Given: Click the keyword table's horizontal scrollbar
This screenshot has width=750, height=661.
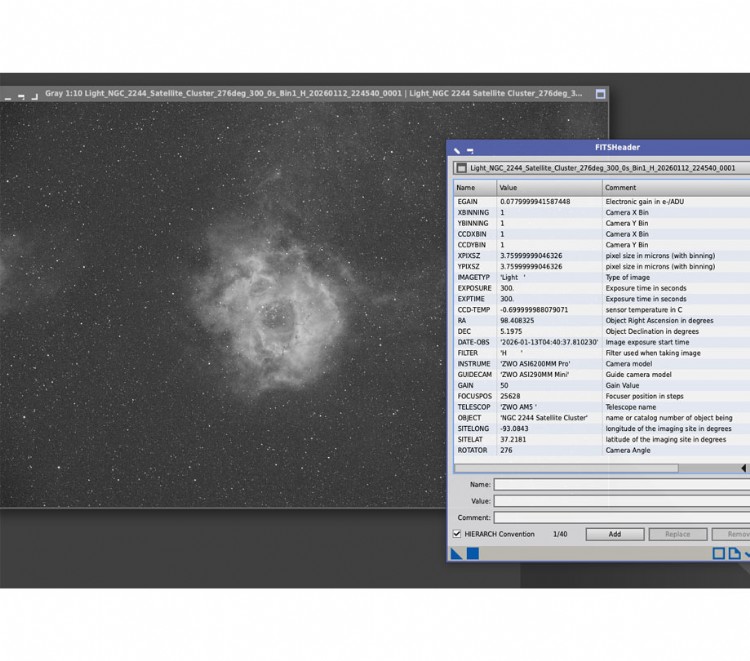Looking at the screenshot, I should coord(566,468).
